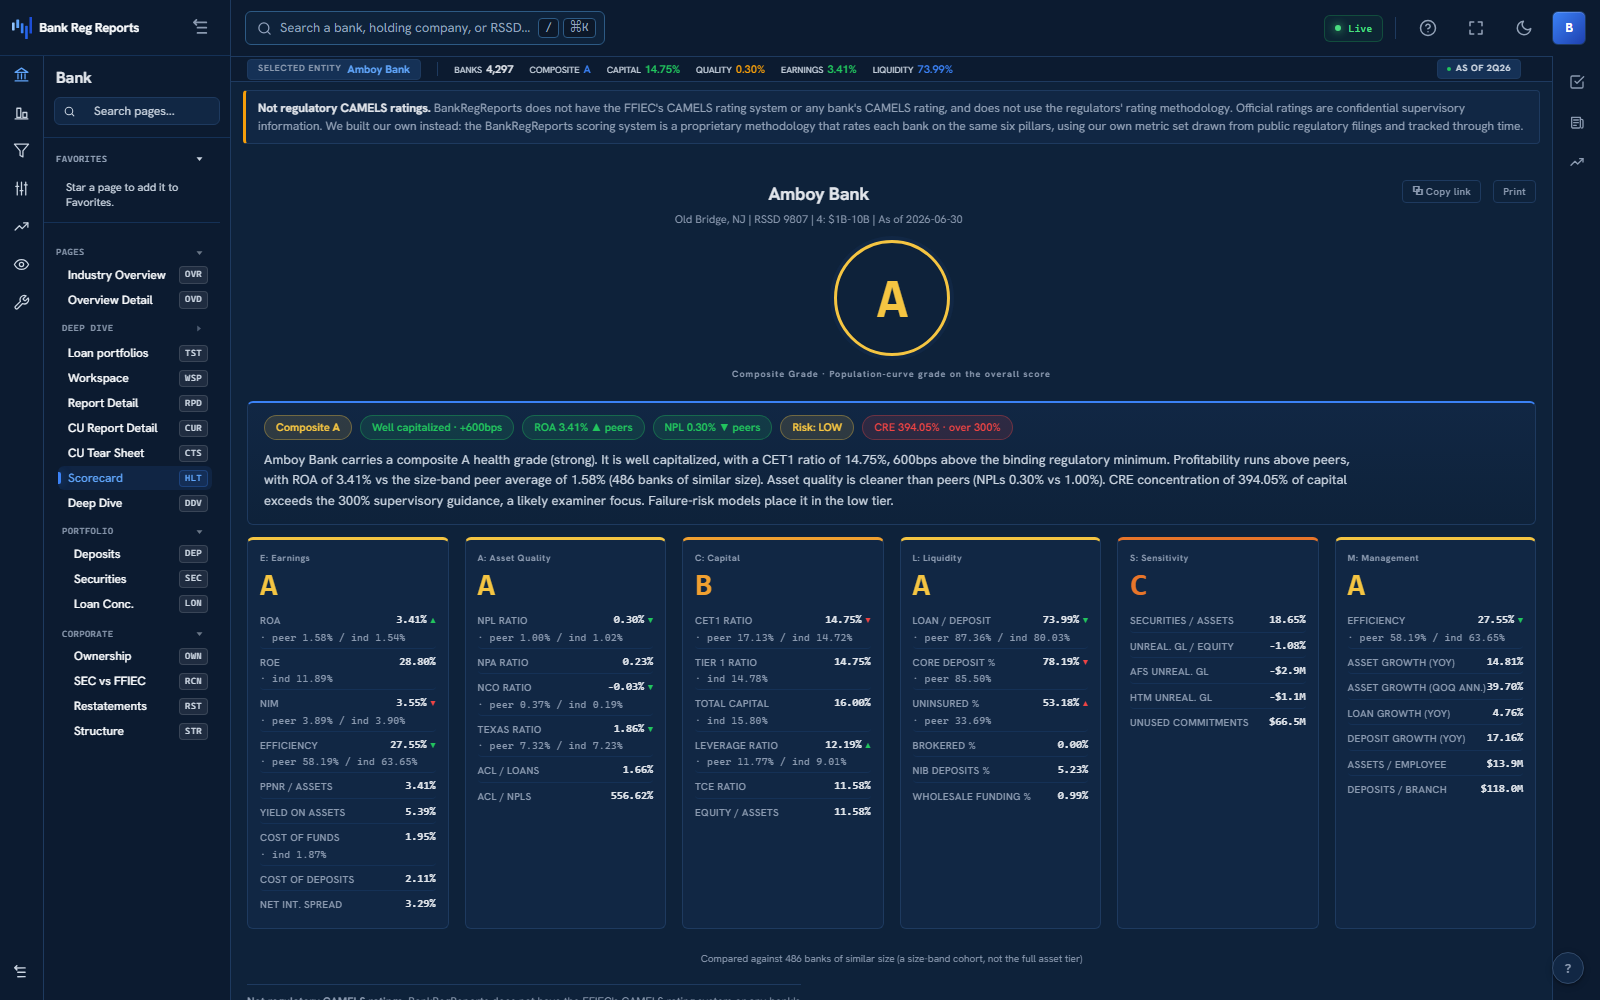Open the checklist icon in right rail

click(x=1577, y=82)
